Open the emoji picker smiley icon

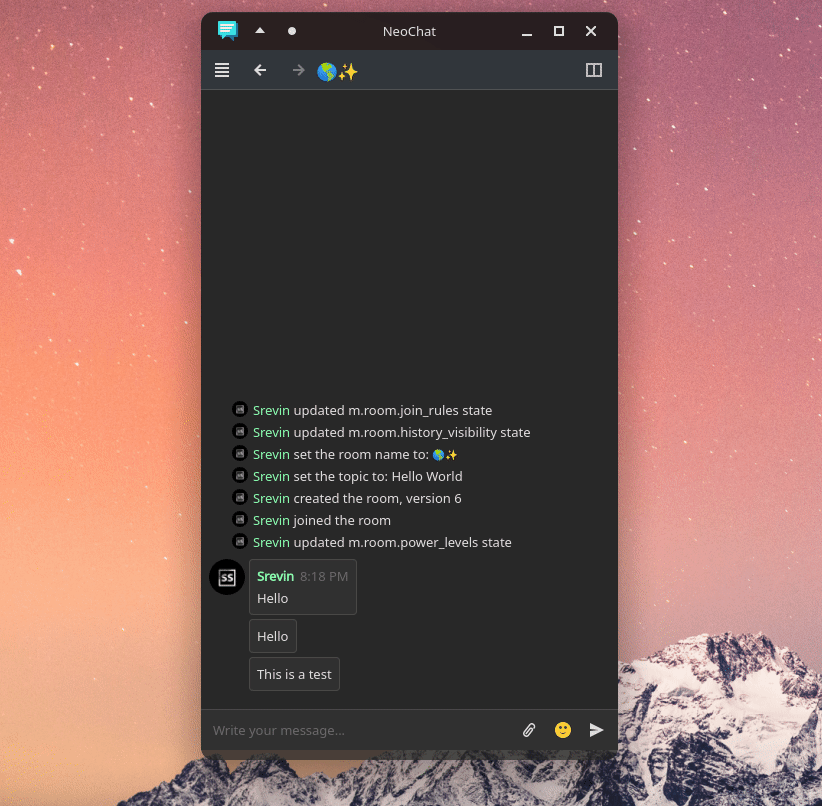pyautogui.click(x=563, y=730)
